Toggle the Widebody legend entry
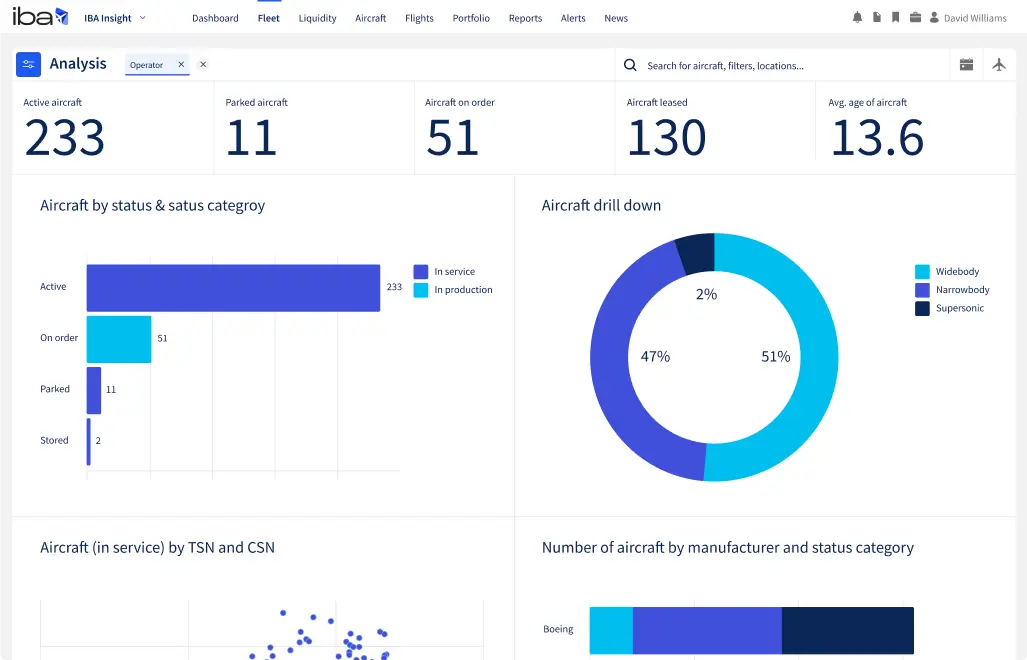The image size is (1027, 660). [x=955, y=271]
